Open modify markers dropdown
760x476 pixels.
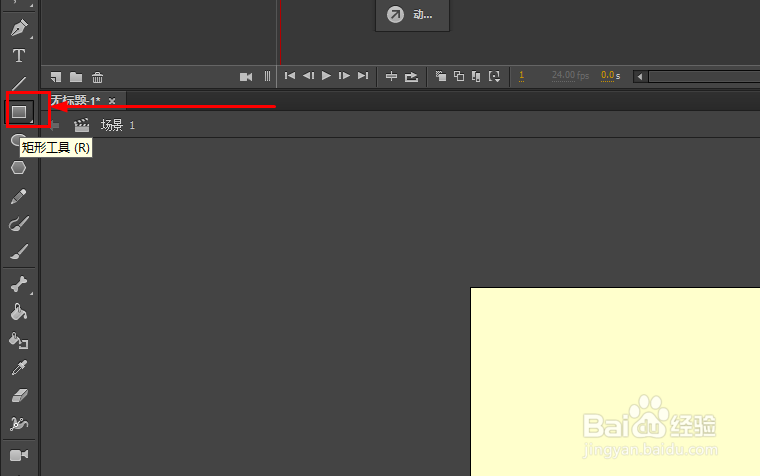coord(494,76)
